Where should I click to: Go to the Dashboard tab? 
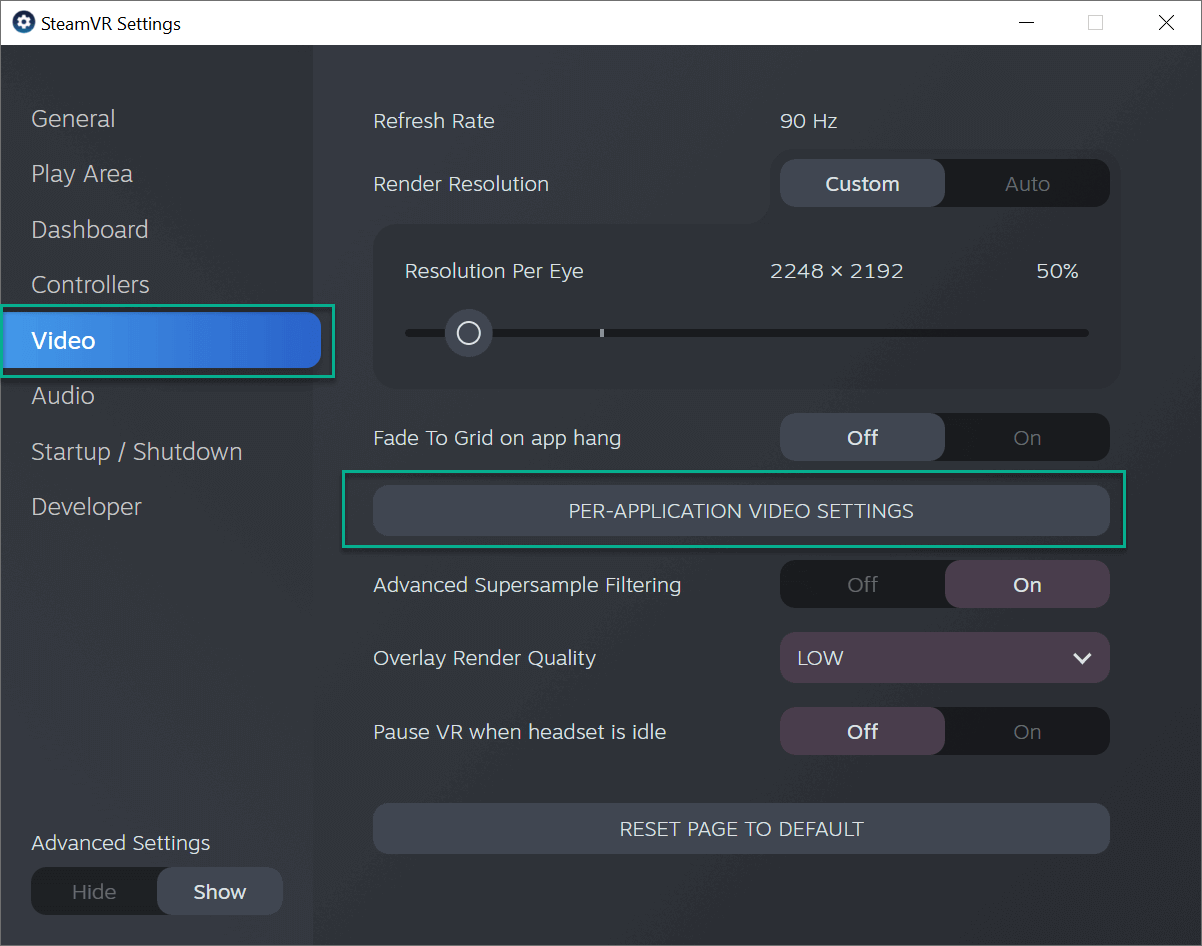[90, 230]
